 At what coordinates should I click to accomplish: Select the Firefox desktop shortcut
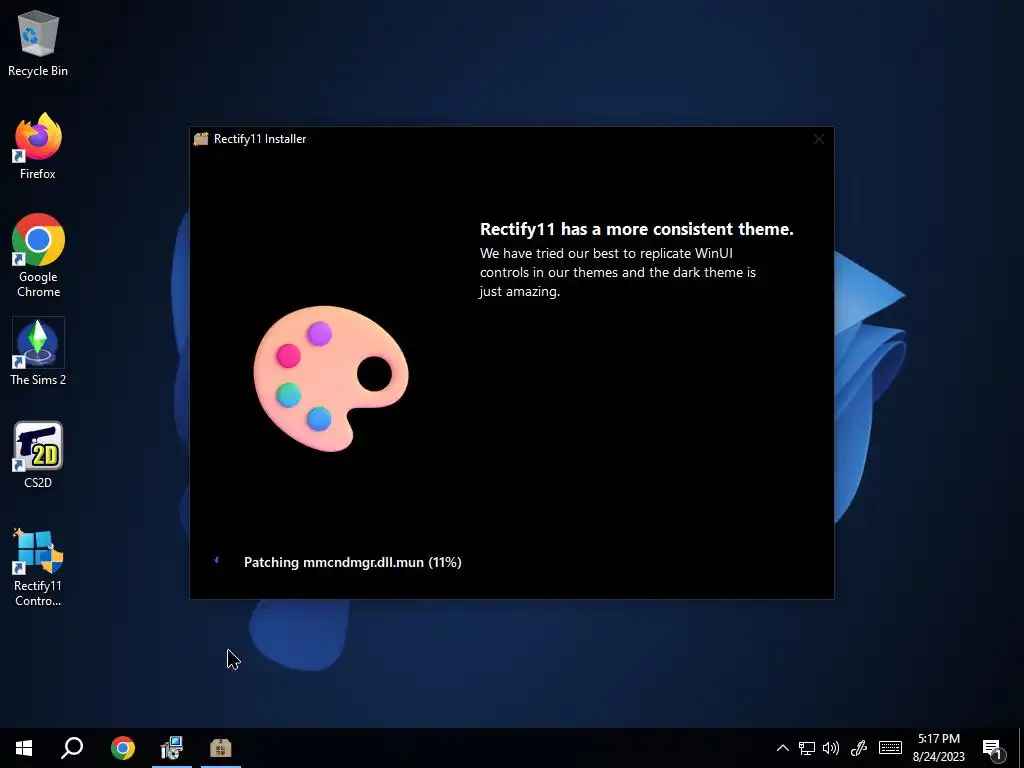coord(38,146)
